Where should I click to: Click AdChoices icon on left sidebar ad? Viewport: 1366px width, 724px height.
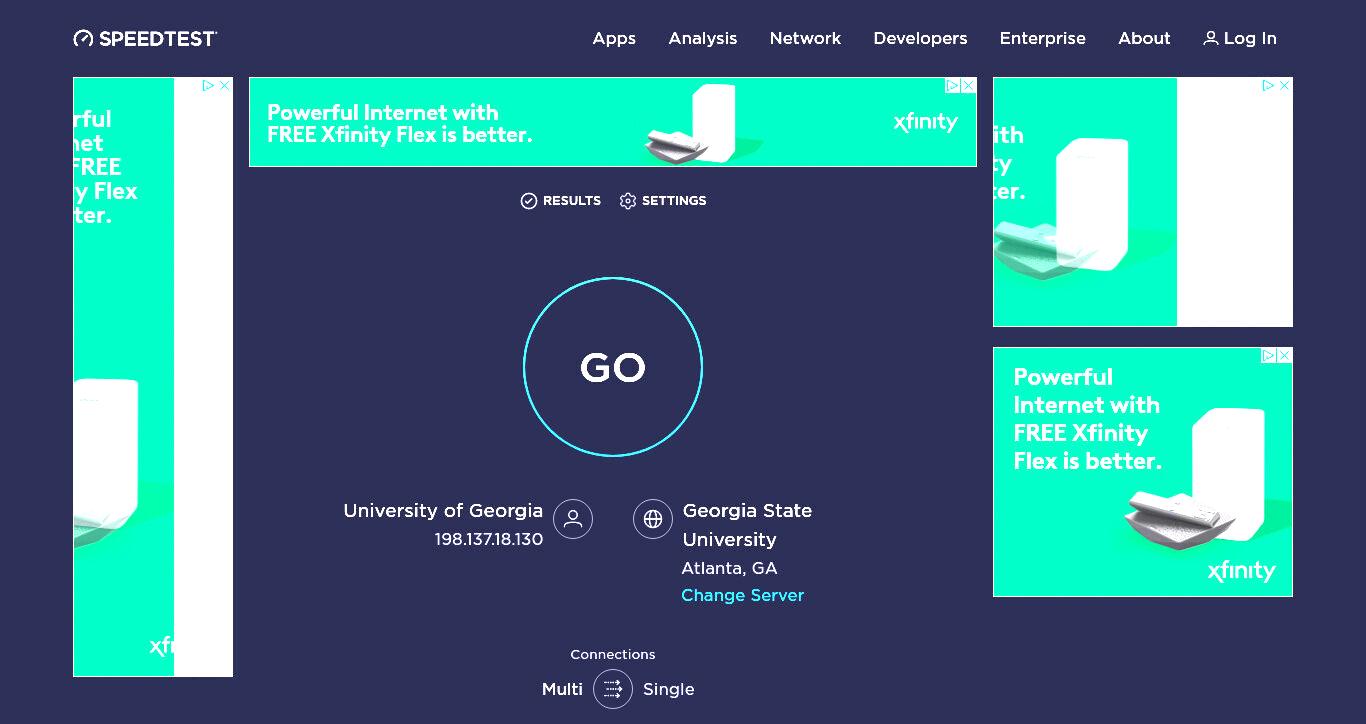(209, 86)
